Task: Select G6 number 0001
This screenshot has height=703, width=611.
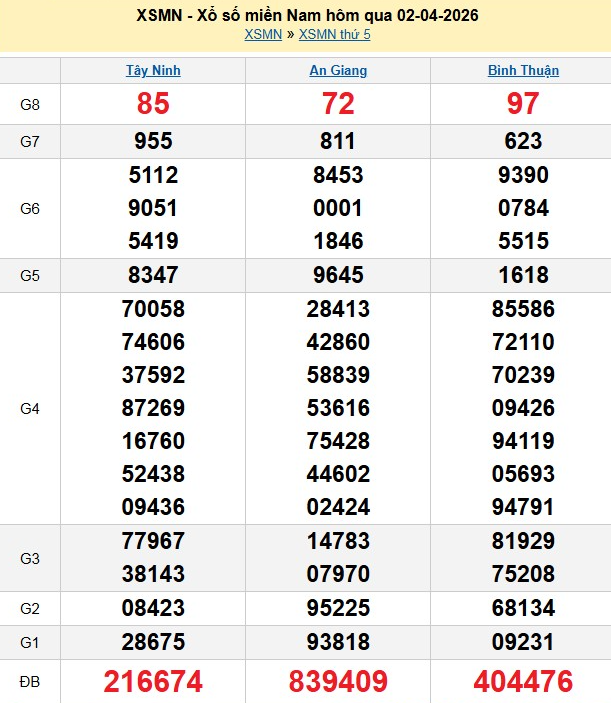Action: (x=338, y=208)
